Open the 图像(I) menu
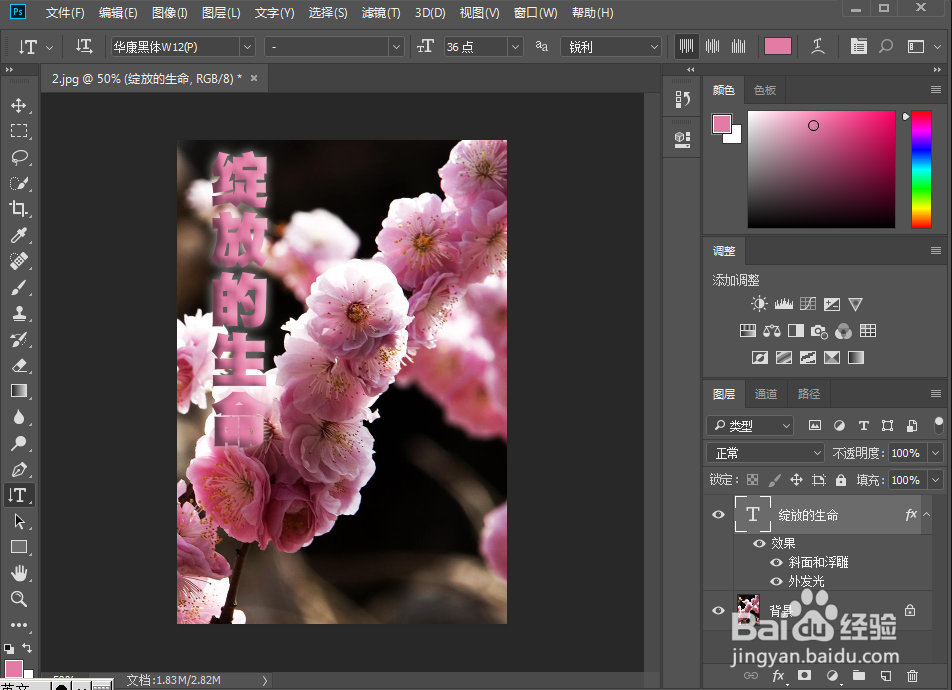Screen dimensions: 952x690 tap(169, 13)
